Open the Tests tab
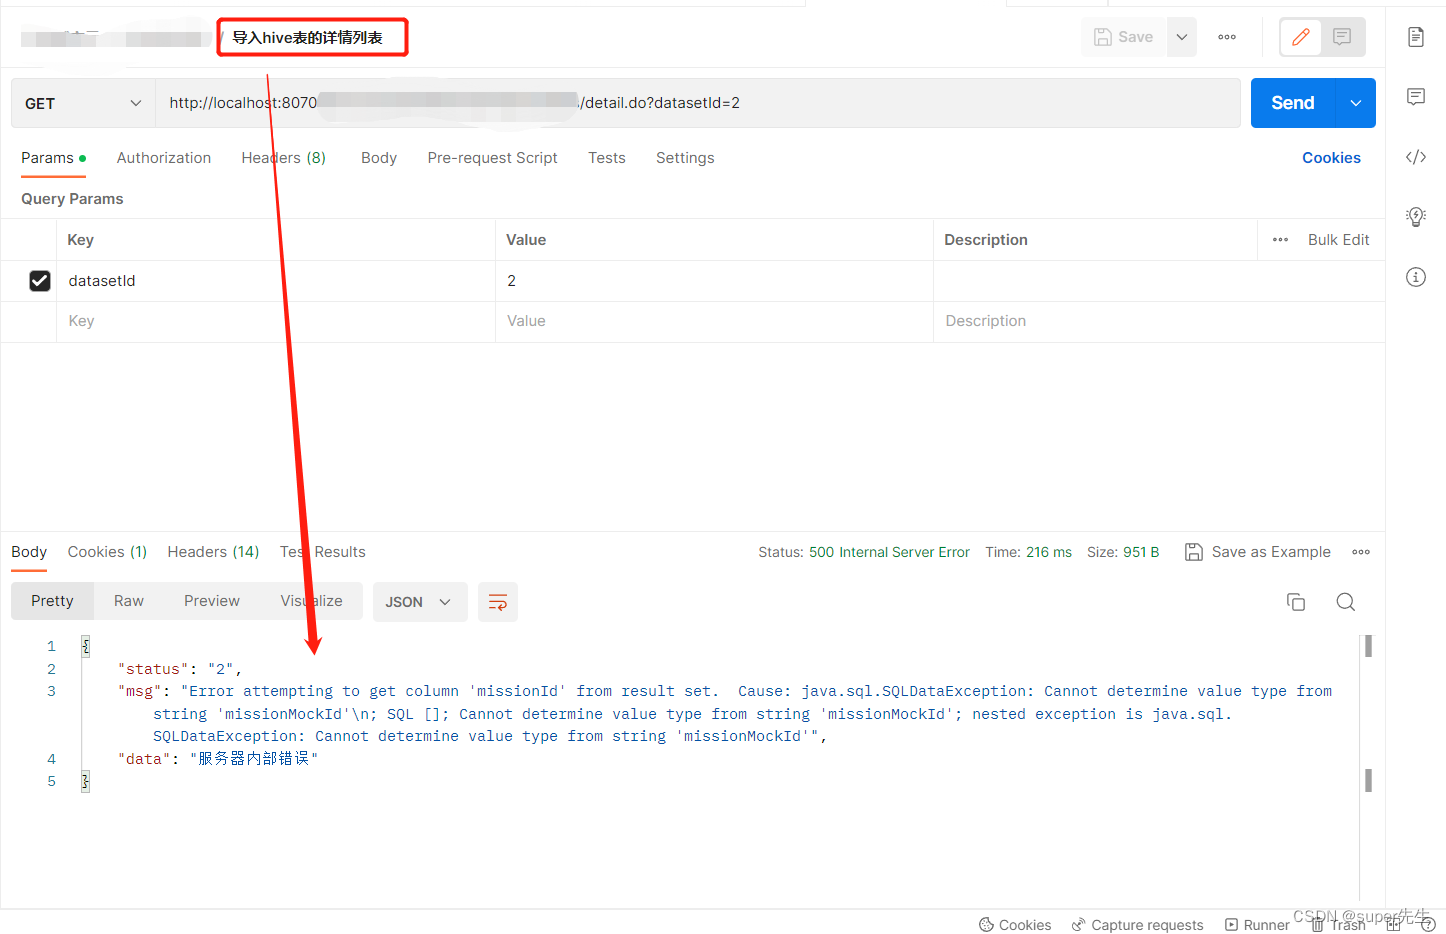The image size is (1446, 934). click(x=607, y=158)
